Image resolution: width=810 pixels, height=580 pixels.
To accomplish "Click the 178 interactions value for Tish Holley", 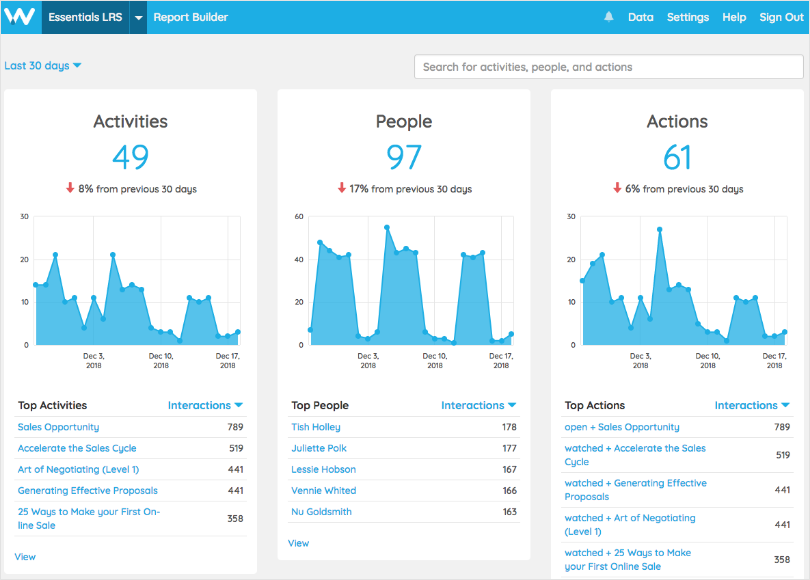I will (509, 427).
